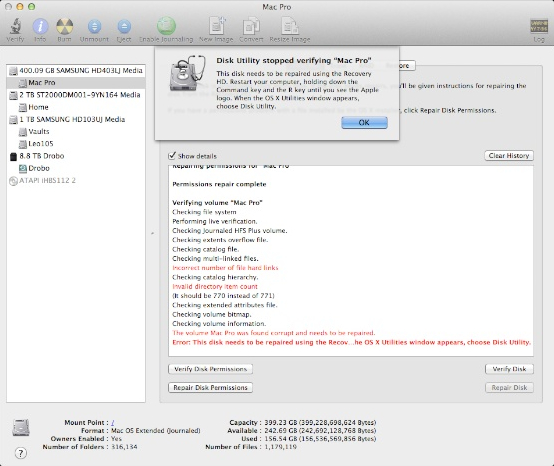This screenshot has width=554, height=466.
Task: Click the Used 156.54 GB value
Action: (320, 439)
